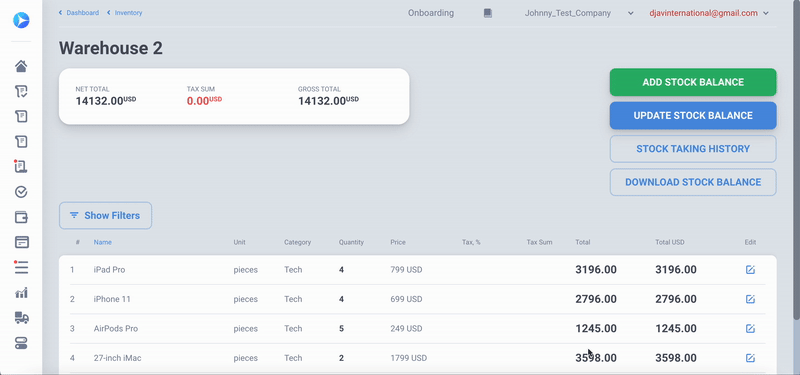Image resolution: width=800 pixels, height=375 pixels.
Task: Click the book icon next to Onboarding
Action: point(488,13)
